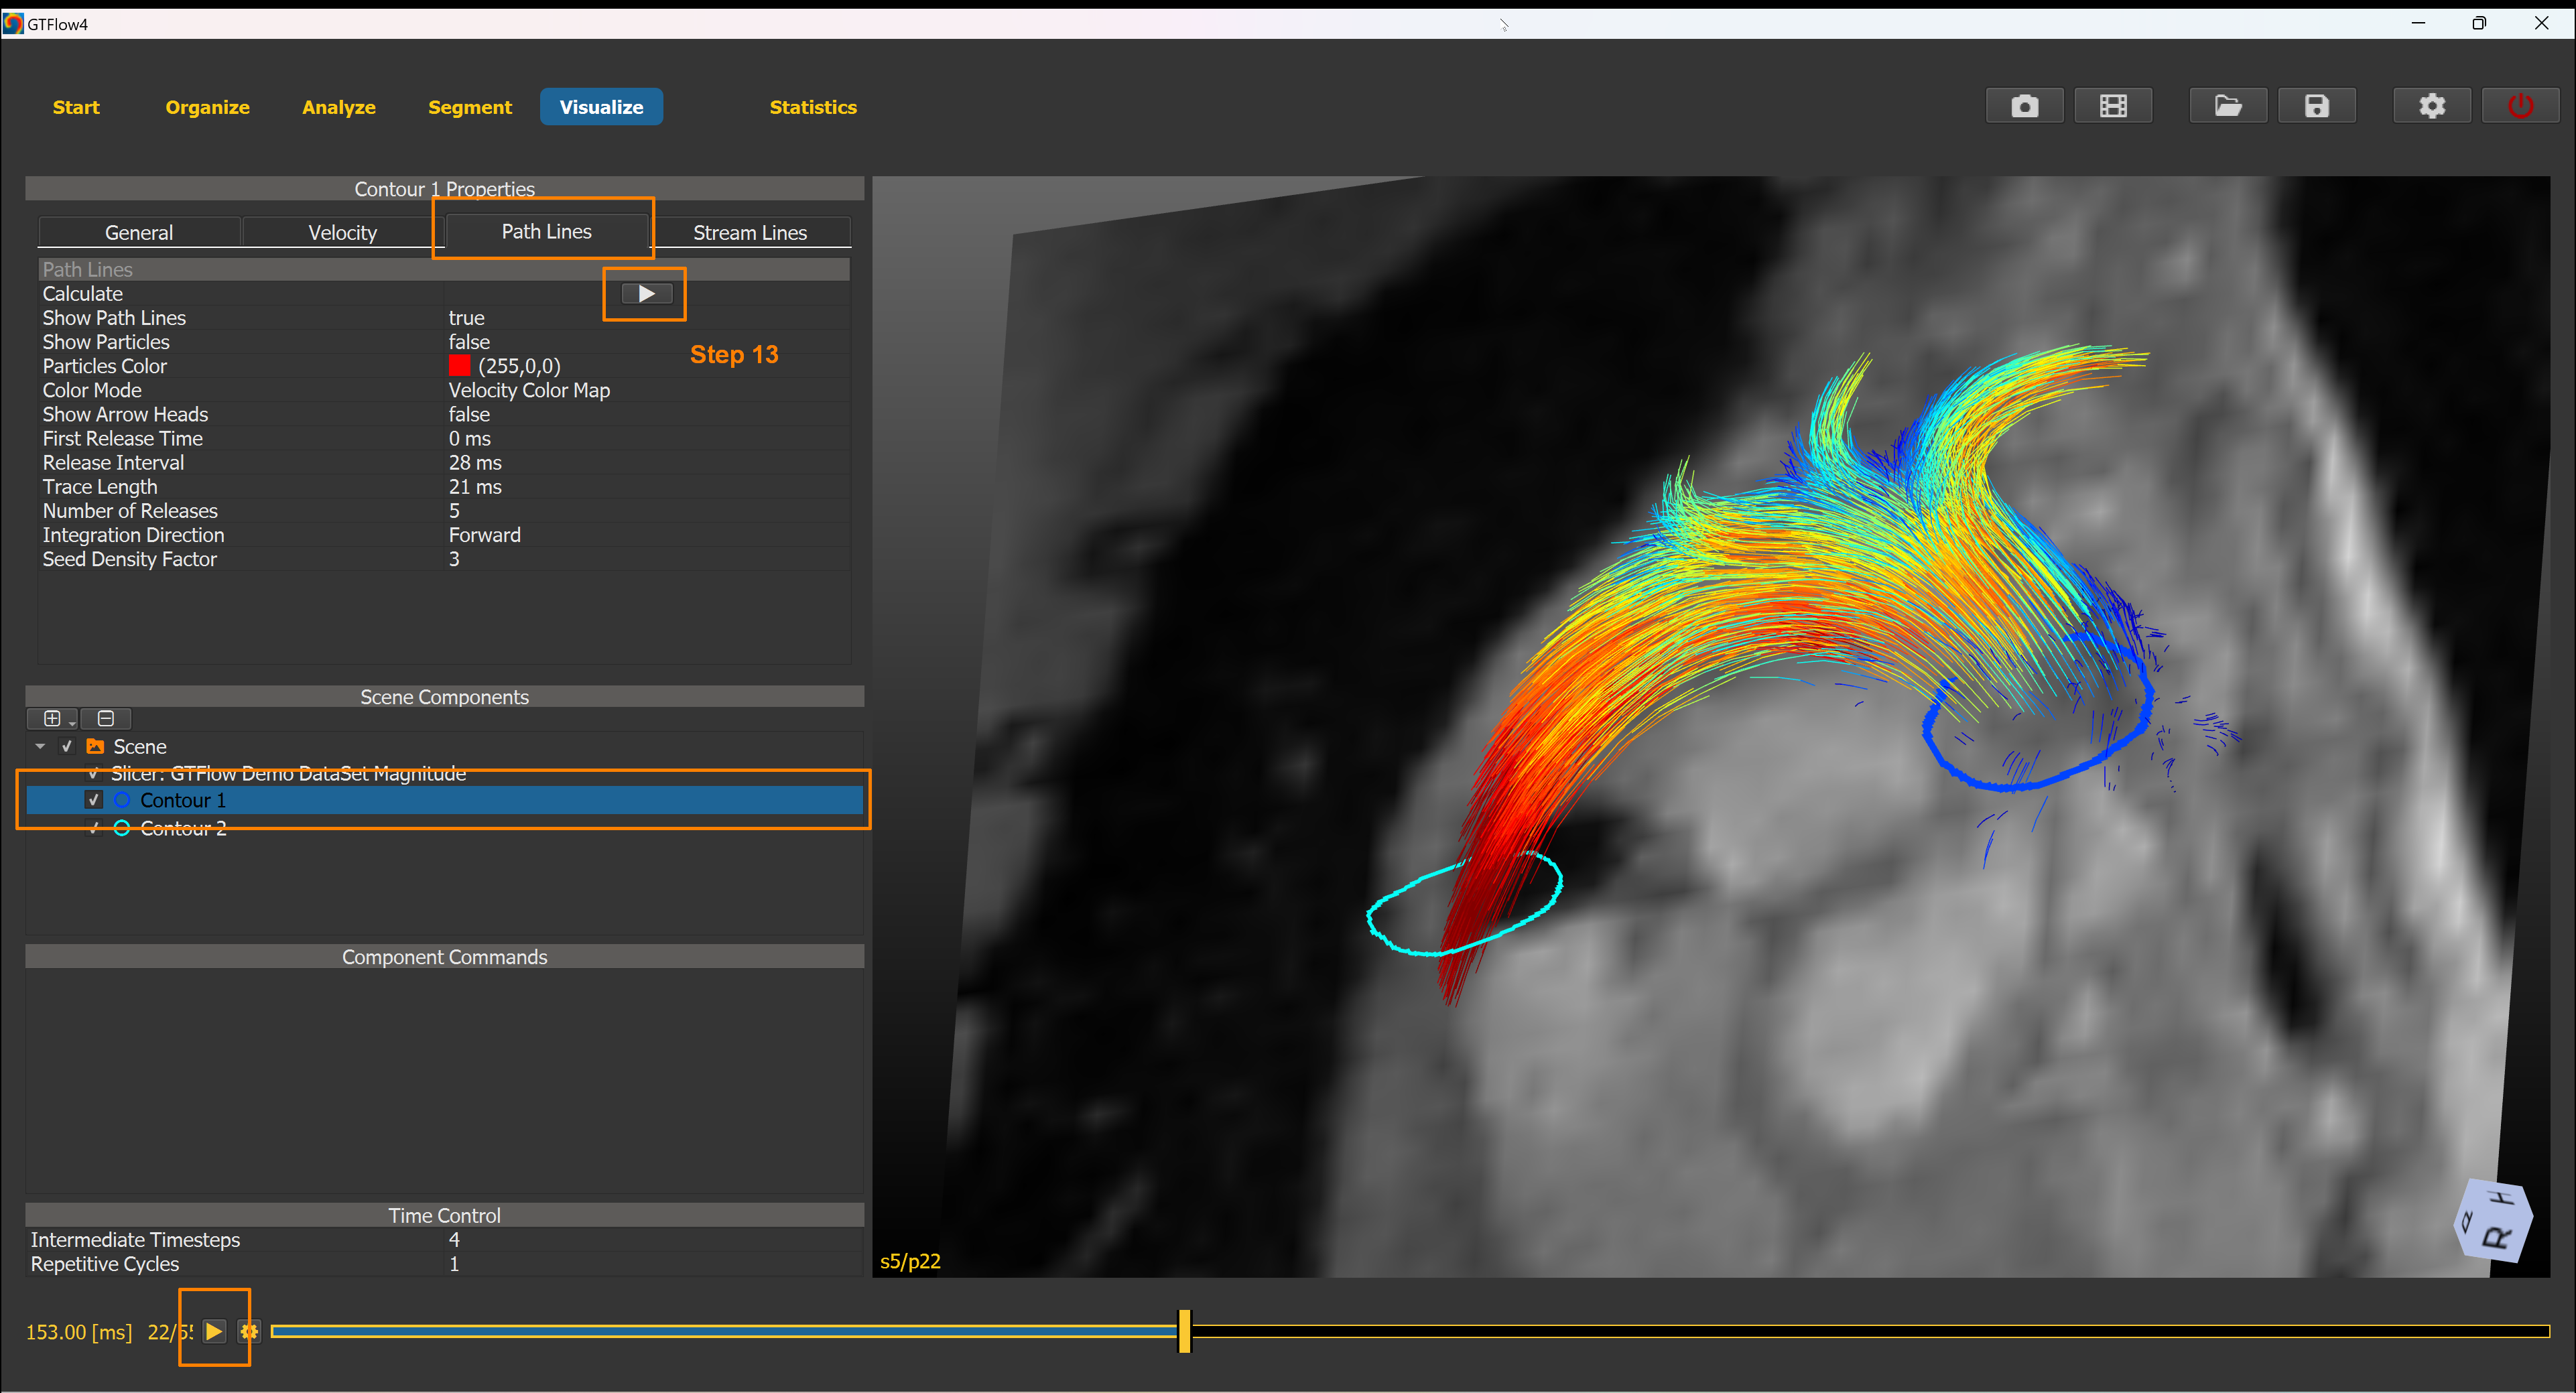Collapse the Scene tree node arrow

click(40, 746)
